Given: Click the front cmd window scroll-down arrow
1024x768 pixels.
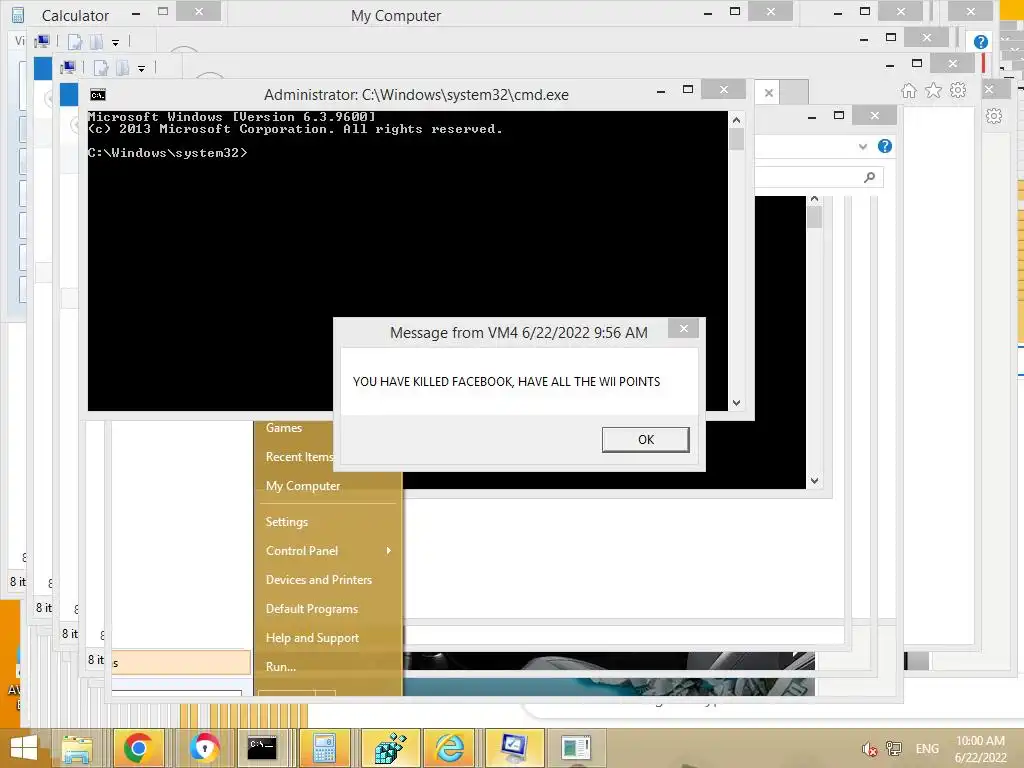Looking at the screenshot, I should [737, 403].
